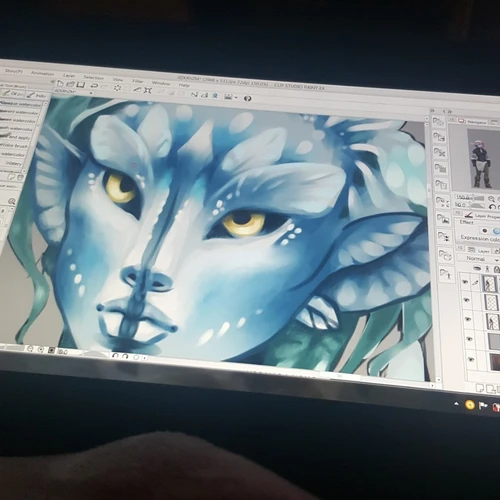
Task: Click the New vector layer icon below the layer list
Action: (490, 389)
